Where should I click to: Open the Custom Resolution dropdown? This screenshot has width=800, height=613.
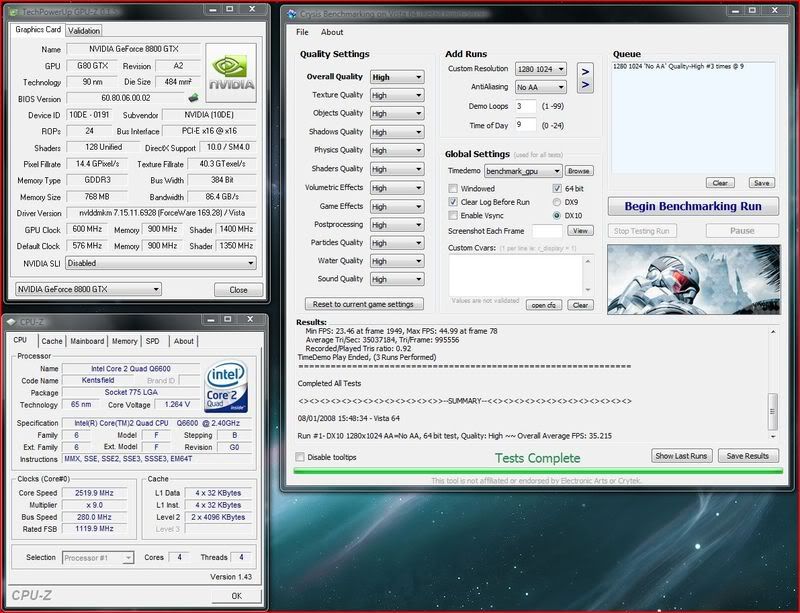click(x=541, y=69)
